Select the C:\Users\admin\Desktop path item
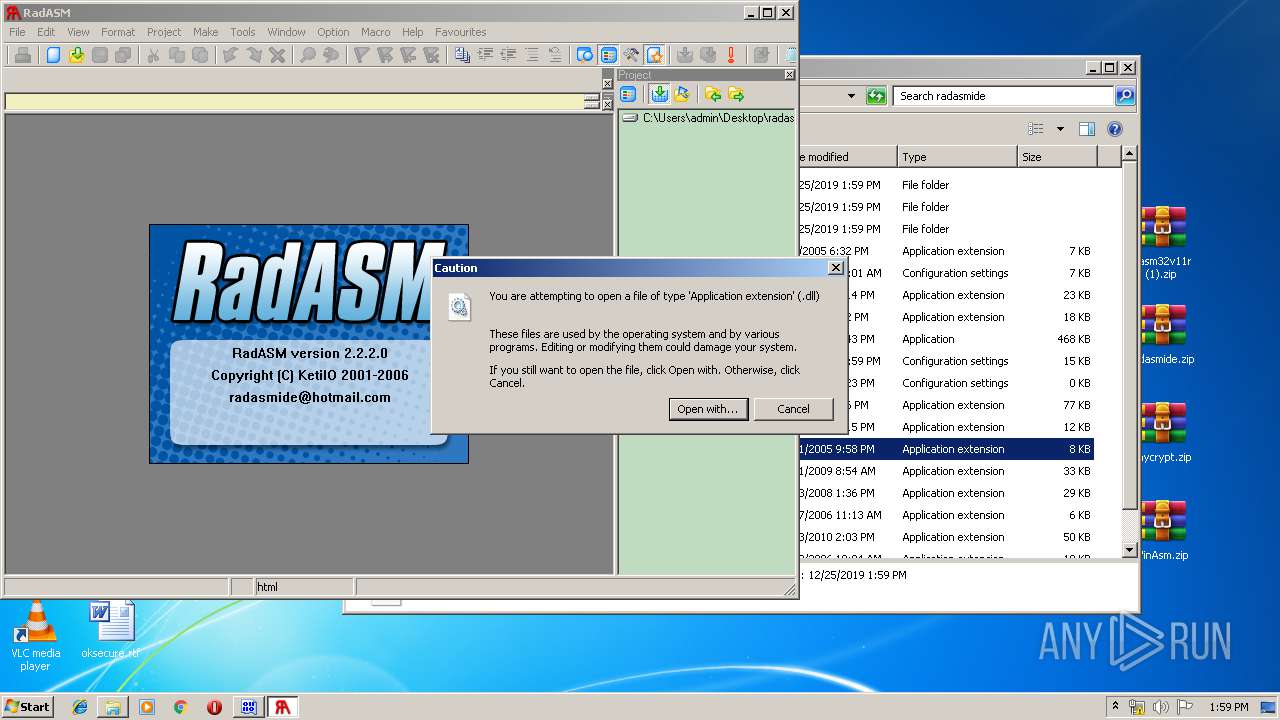 [708, 118]
